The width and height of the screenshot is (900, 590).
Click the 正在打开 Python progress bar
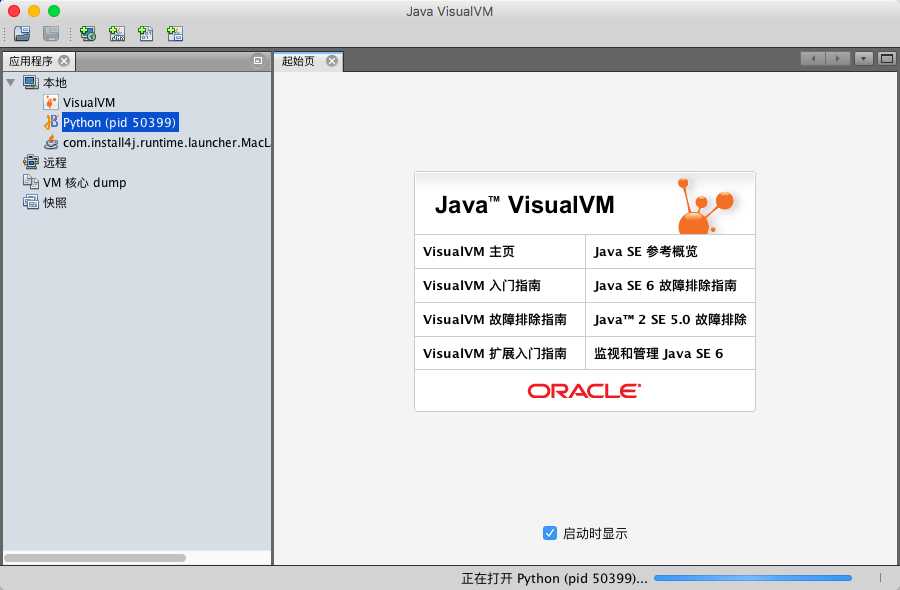point(752,578)
